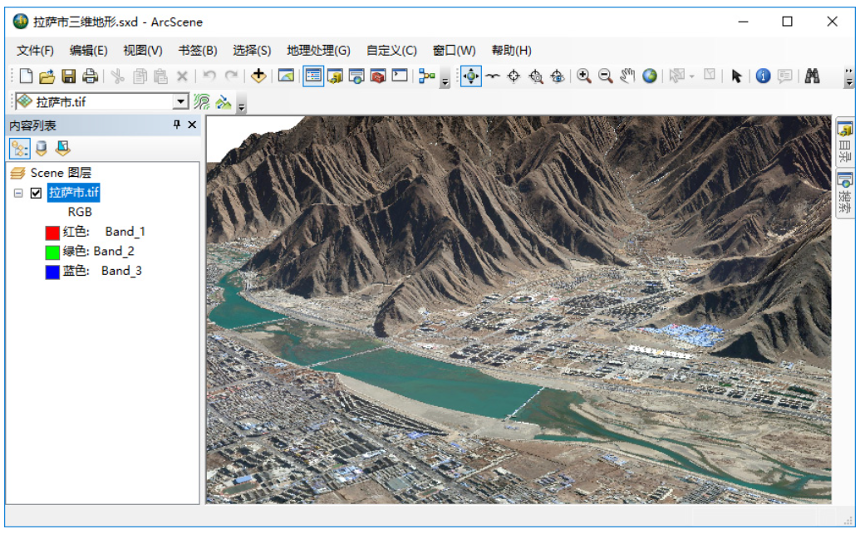The height and width of the screenshot is (535, 866).
Task: Pin the 内容列表 panel with the pushpin
Action: pos(177,125)
